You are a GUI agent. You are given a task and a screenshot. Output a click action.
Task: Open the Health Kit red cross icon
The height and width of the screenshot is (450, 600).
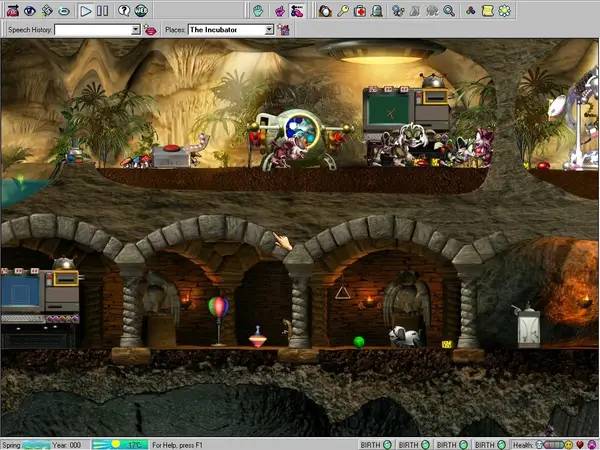[x=359, y=10]
